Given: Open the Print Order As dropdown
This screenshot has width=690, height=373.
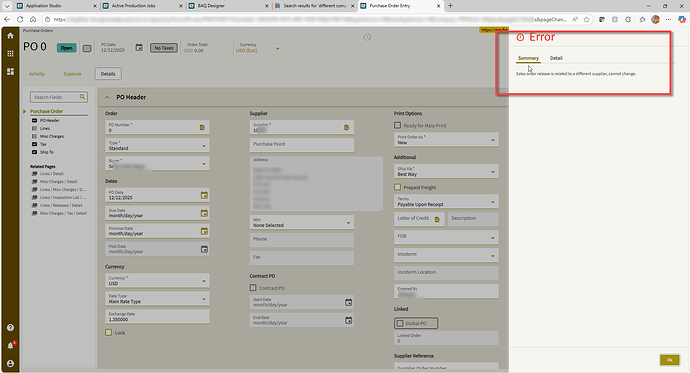Looking at the screenshot, I should click(x=446, y=139).
